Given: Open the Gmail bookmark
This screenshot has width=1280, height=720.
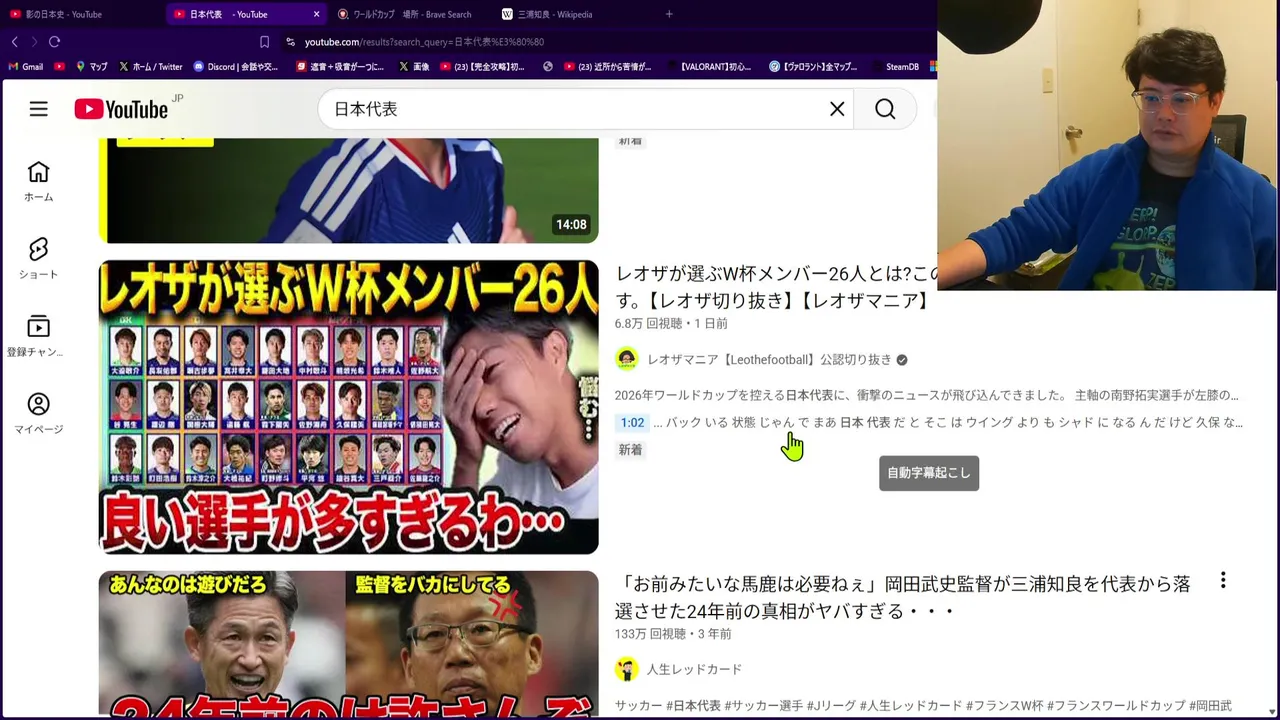Looking at the screenshot, I should point(26,67).
